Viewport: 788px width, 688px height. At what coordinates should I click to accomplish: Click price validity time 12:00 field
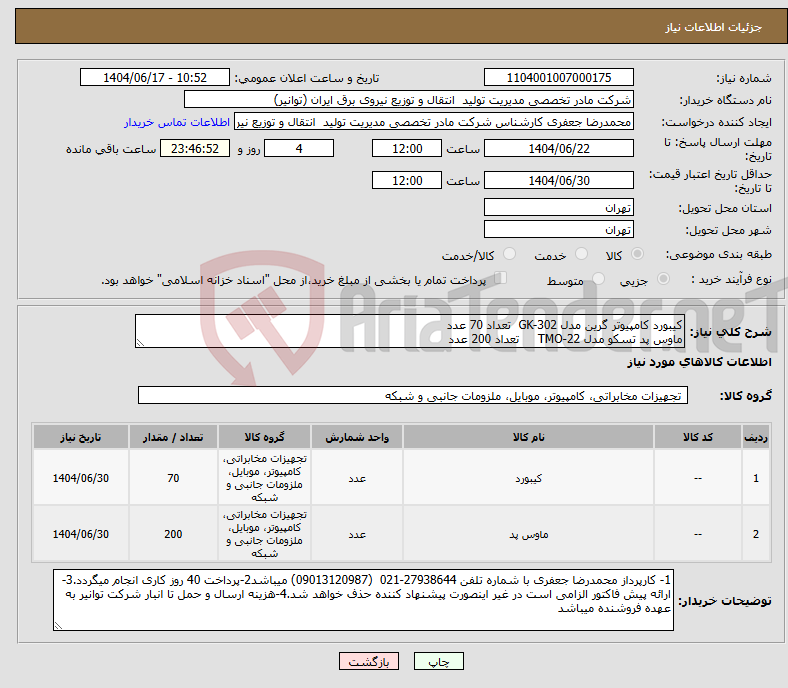[x=407, y=180]
